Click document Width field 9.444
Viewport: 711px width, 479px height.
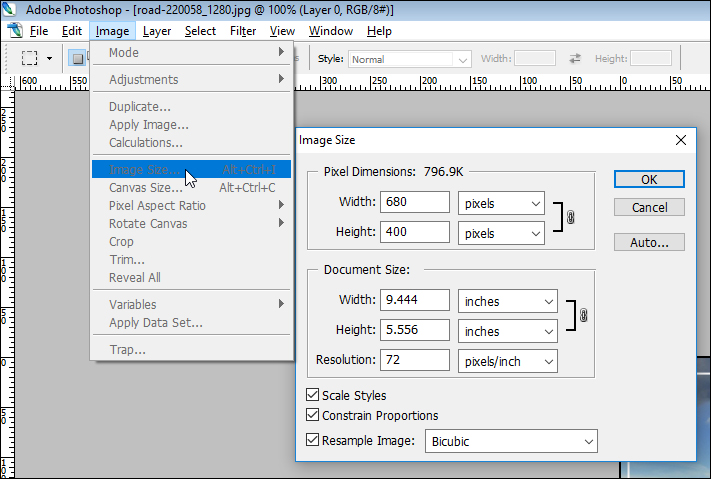[x=415, y=300]
